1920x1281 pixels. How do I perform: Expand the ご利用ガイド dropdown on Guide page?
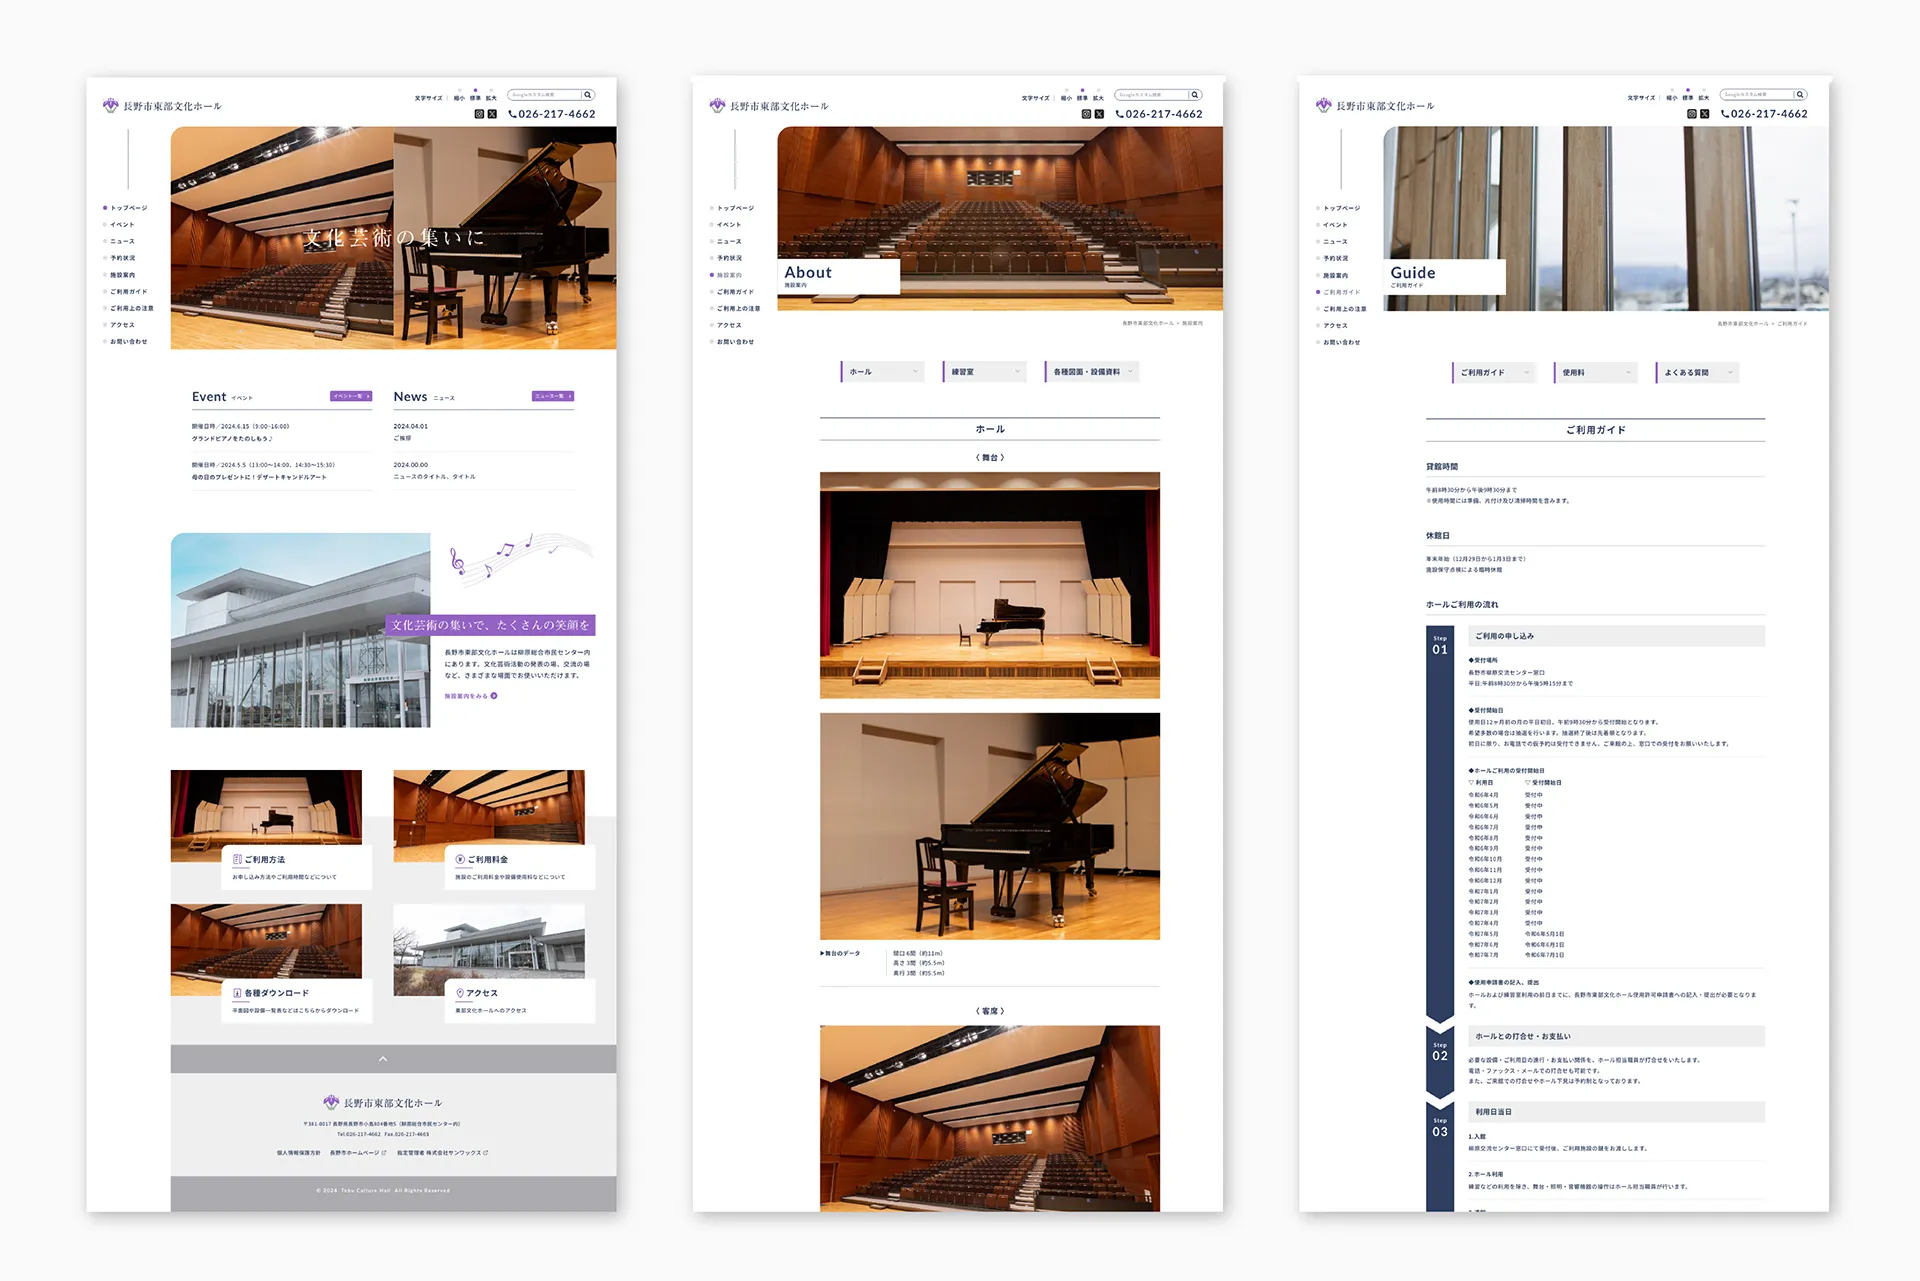pos(1493,373)
